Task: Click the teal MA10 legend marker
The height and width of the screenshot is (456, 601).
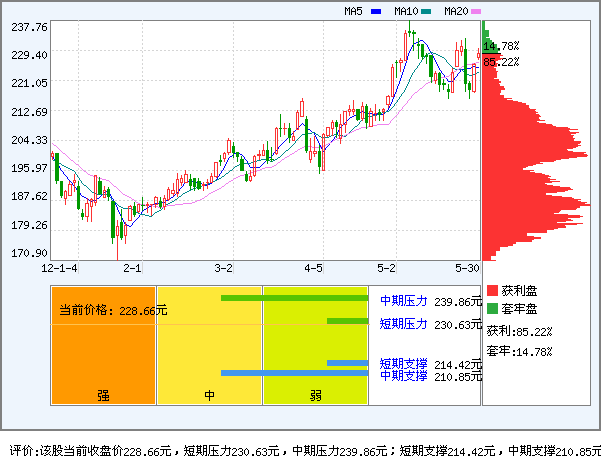Action: (426, 12)
